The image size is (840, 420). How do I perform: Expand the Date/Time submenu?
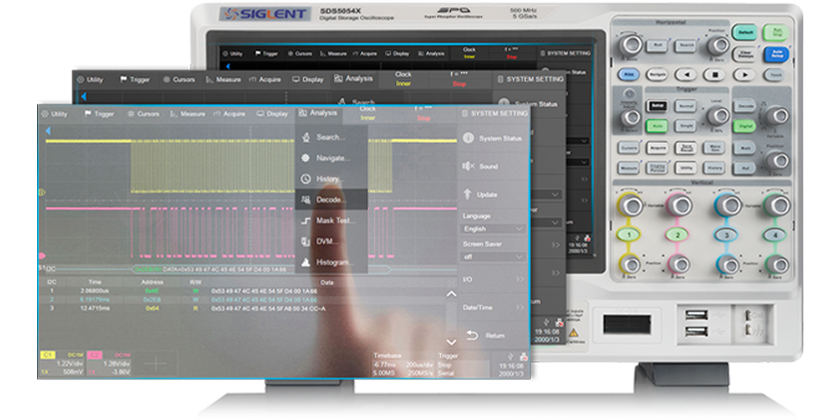click(522, 308)
